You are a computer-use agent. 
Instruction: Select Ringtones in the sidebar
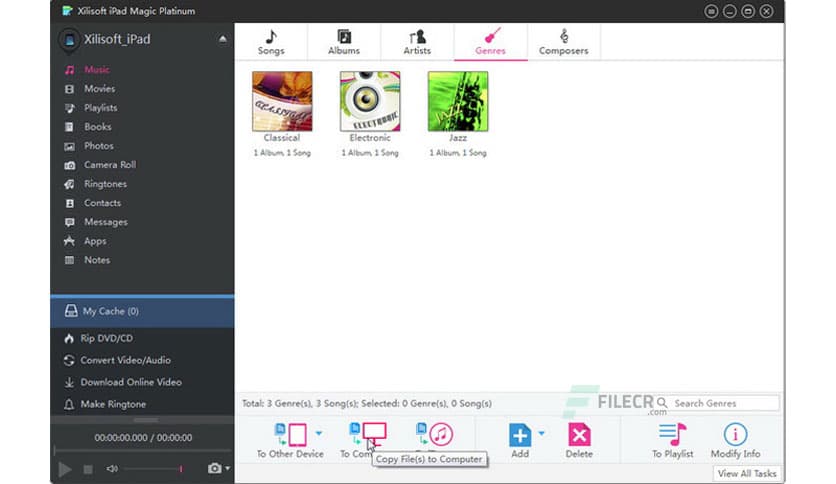coord(105,184)
